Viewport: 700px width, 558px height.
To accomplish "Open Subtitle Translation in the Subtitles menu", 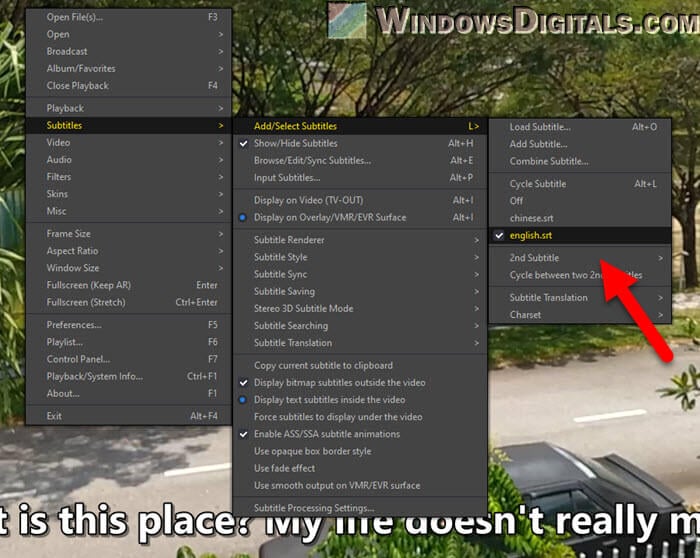I will (360, 343).
